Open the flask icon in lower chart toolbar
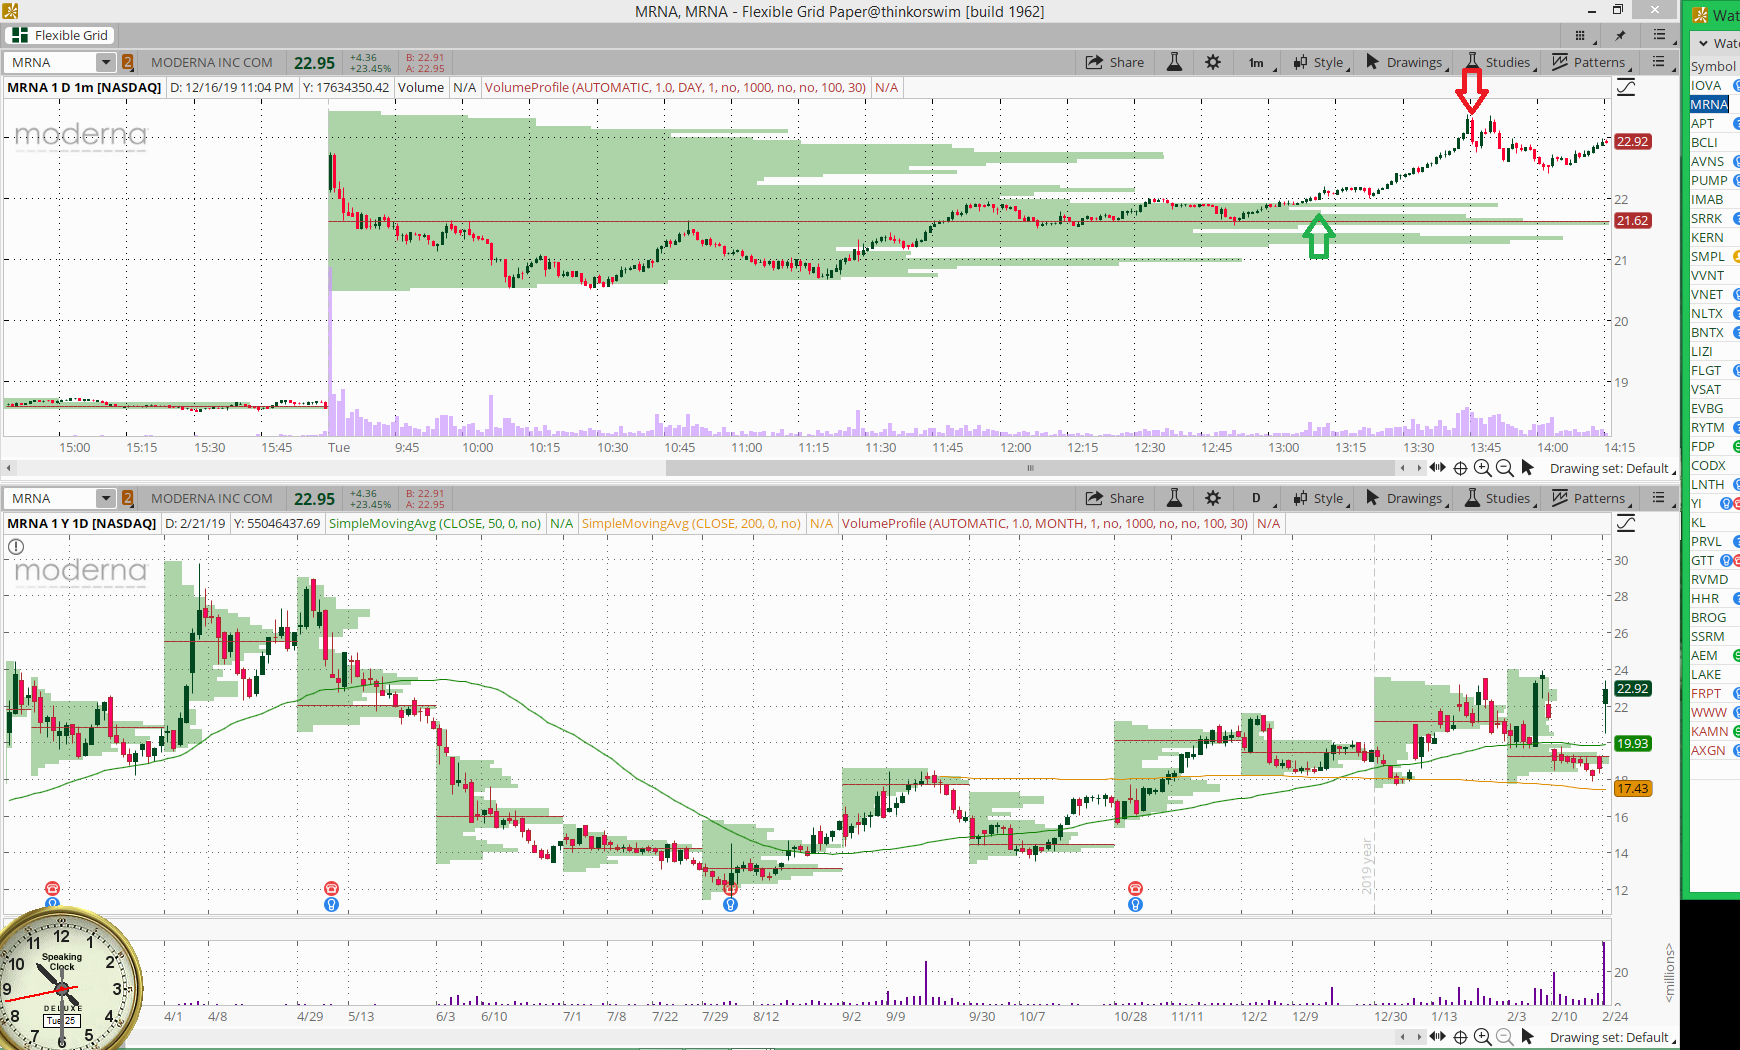The height and width of the screenshot is (1050, 1740). (x=1175, y=498)
